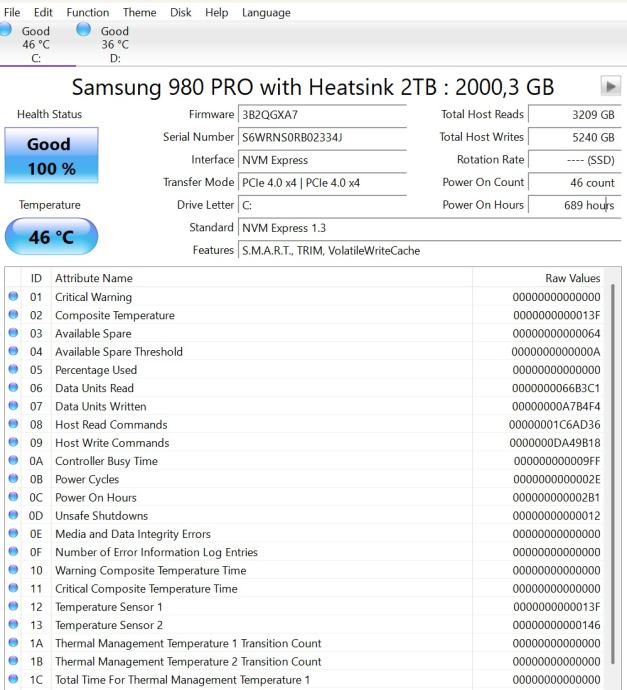The width and height of the screenshot is (627, 690).
Task: Click the next disk arrow button
Action: click(x=611, y=86)
